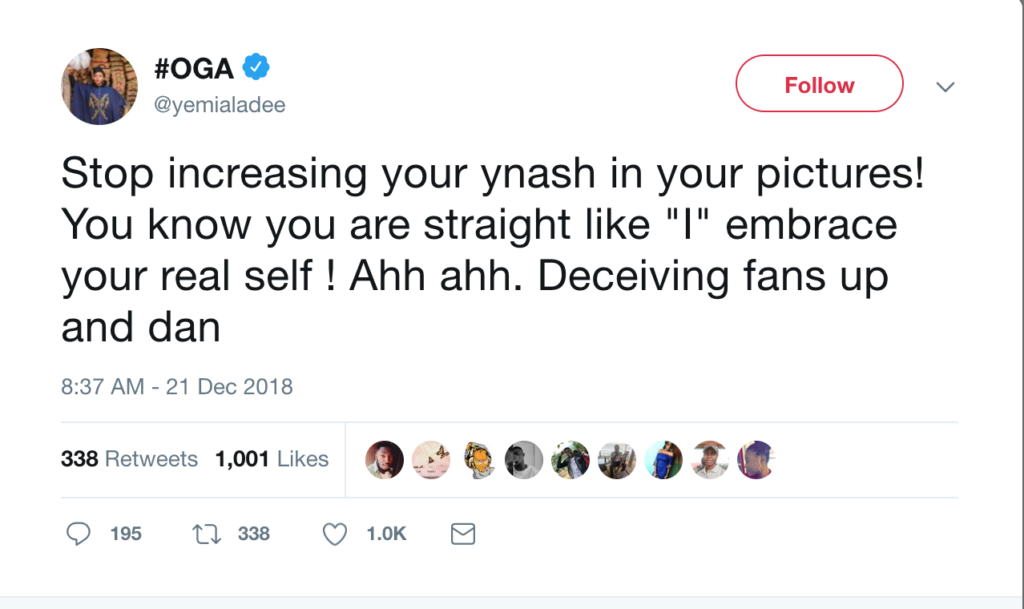View the 338 Retweets list
The image size is (1024, 609).
[x=130, y=459]
